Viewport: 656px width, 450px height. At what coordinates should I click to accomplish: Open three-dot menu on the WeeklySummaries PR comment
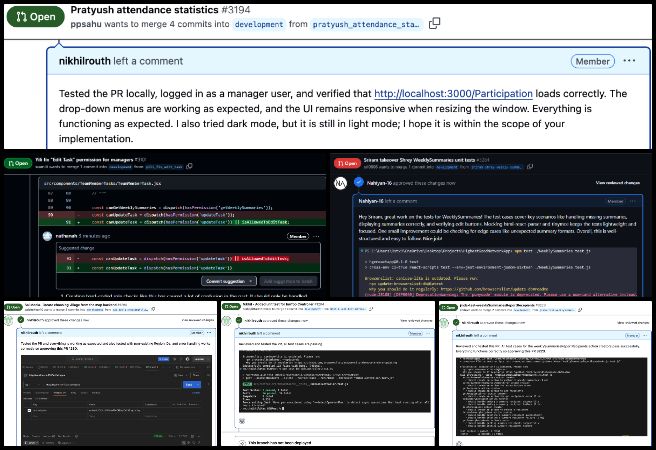point(633,201)
